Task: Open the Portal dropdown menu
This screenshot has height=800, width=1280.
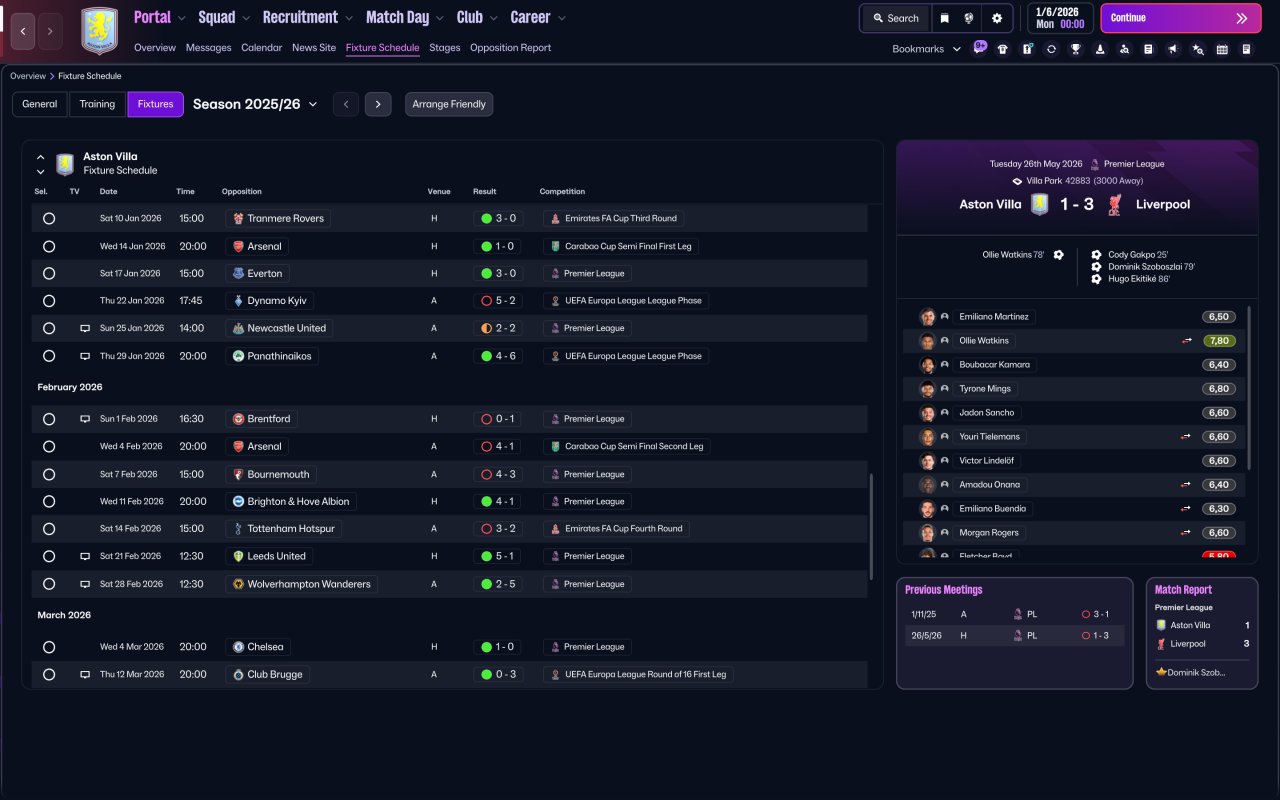Action: click(x=160, y=18)
